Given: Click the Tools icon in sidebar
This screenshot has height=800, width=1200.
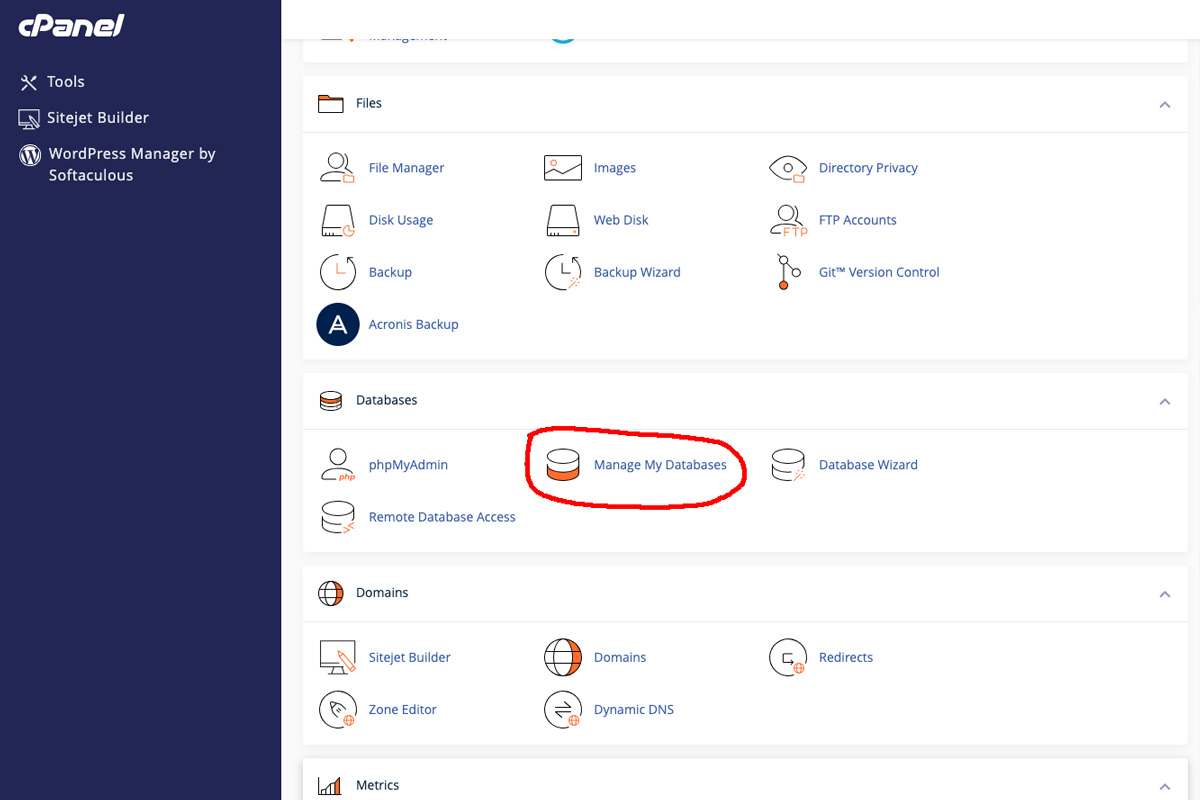Looking at the screenshot, I should click(x=28, y=82).
